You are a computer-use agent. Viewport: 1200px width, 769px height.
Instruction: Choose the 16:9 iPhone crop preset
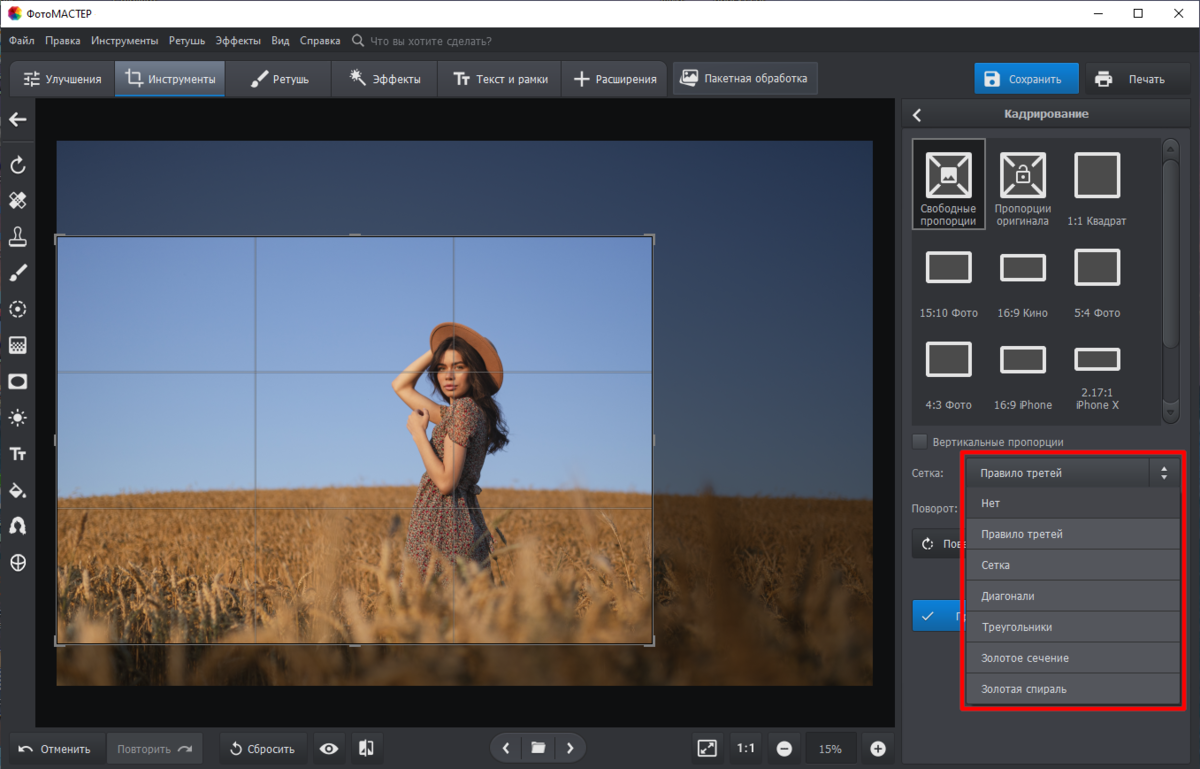coord(1022,375)
